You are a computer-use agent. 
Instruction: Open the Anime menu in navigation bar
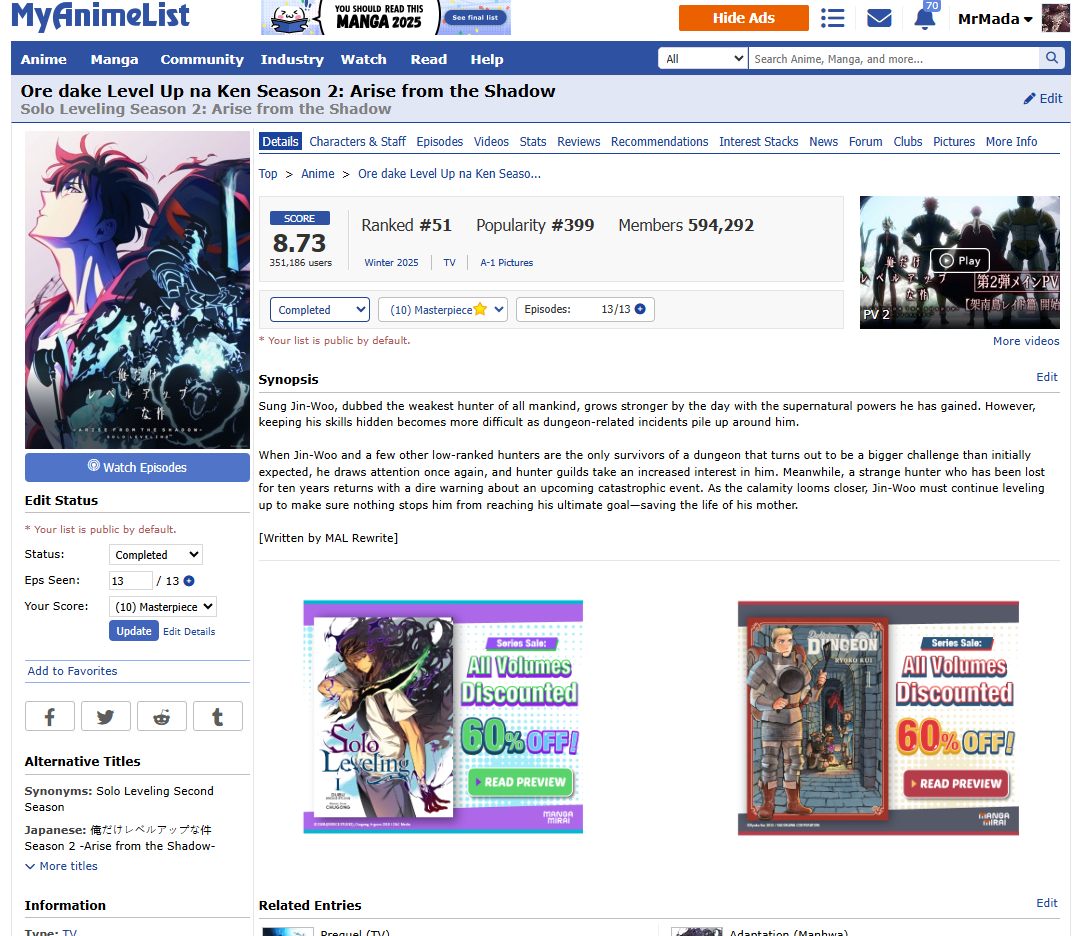coord(44,59)
